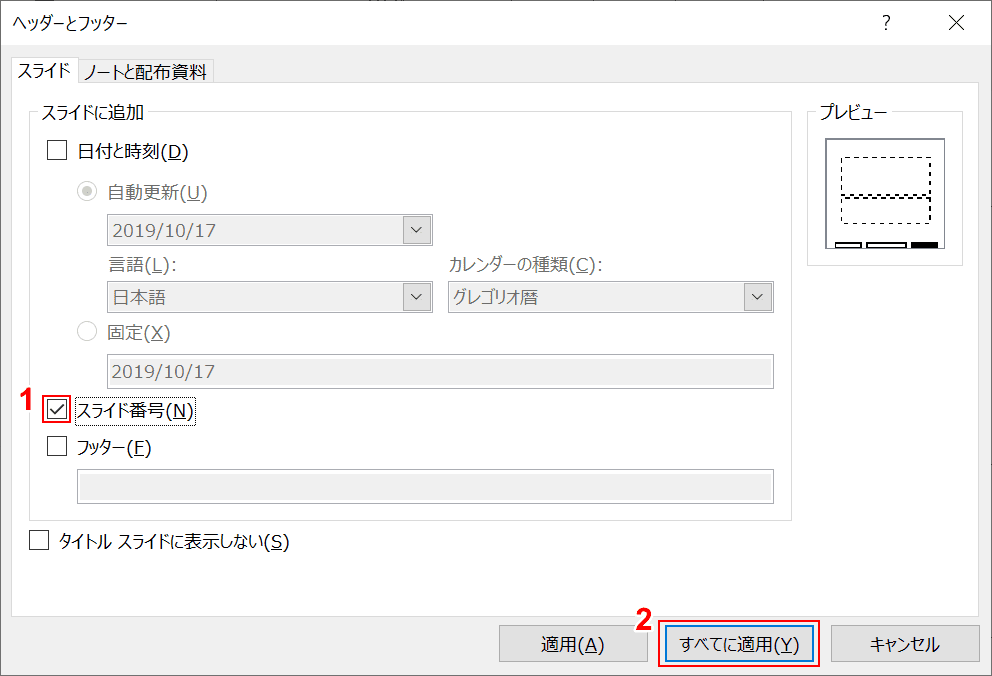Open the ノートと配布資料 tab
The width and height of the screenshot is (992, 676).
click(x=146, y=71)
